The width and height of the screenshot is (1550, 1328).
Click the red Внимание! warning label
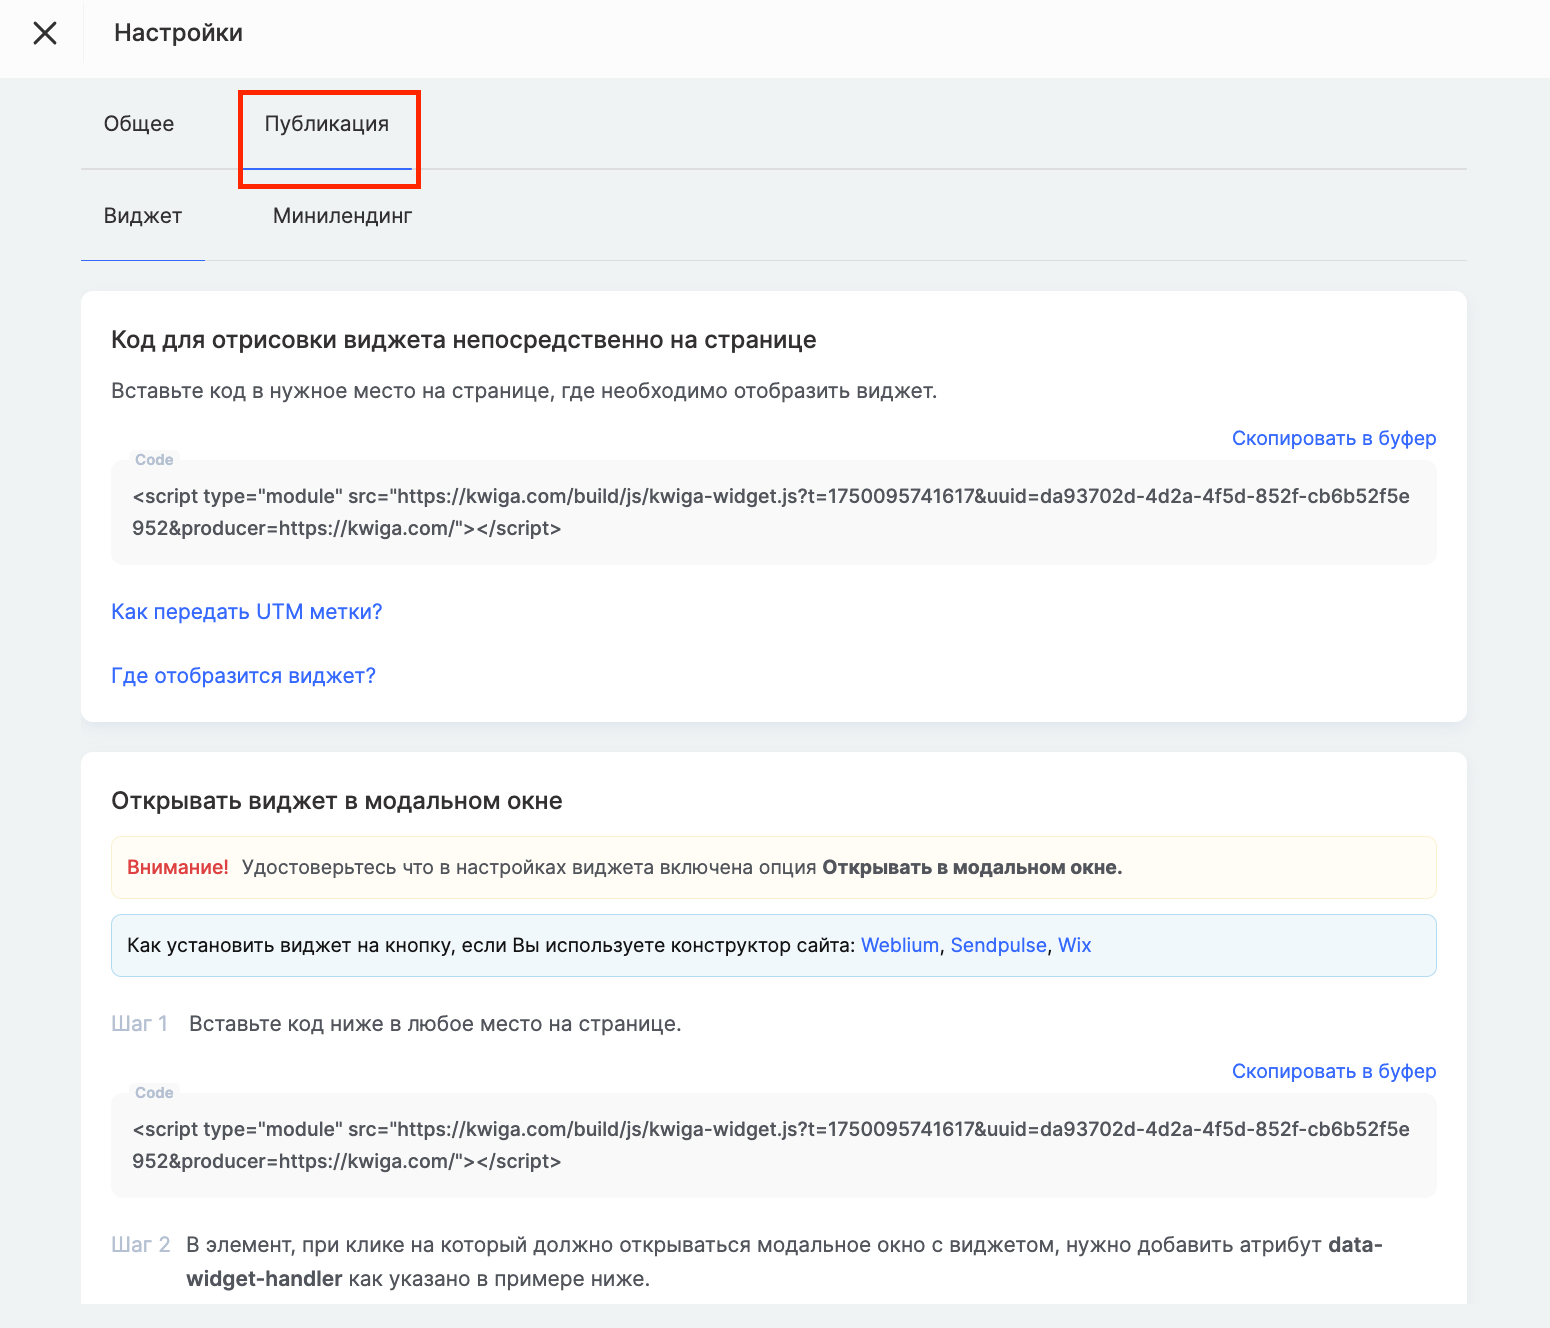point(178,867)
